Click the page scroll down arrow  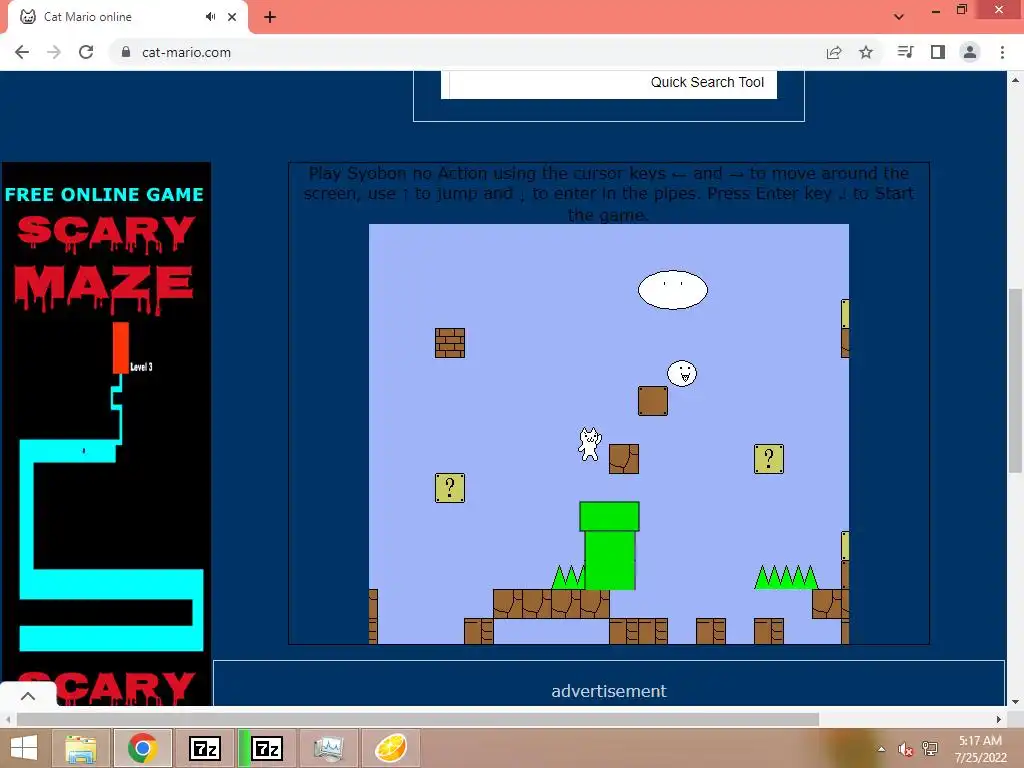1015,702
